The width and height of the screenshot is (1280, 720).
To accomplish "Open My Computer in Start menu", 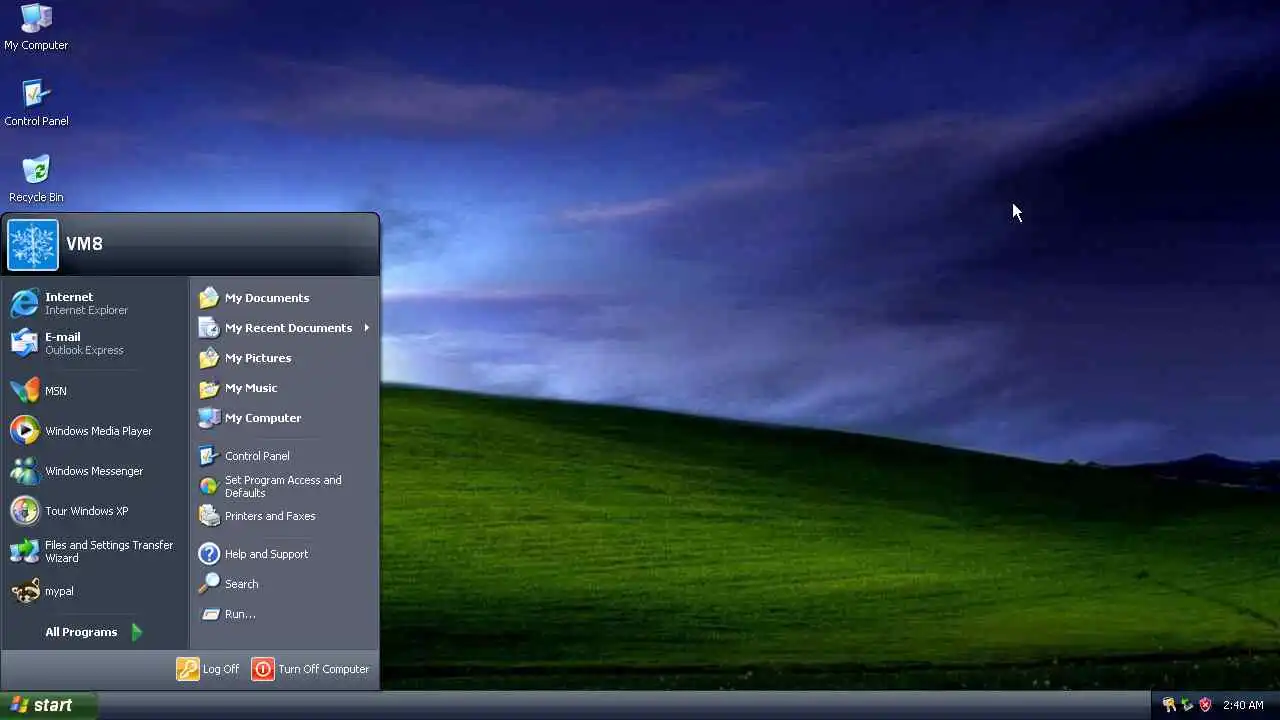I will [x=284, y=418].
